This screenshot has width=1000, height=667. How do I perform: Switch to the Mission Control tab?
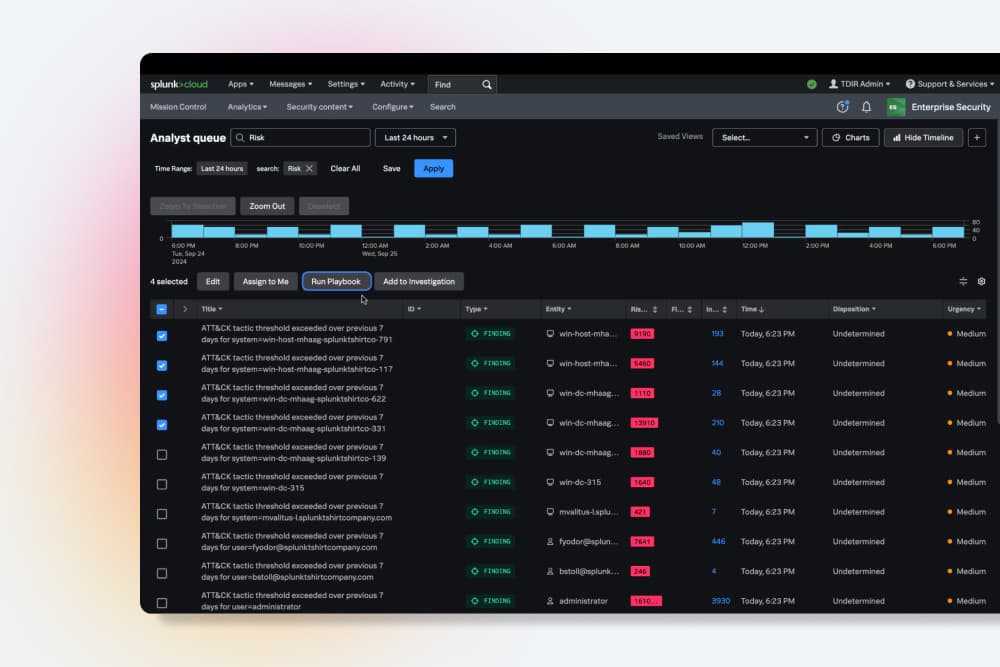pyautogui.click(x=178, y=107)
